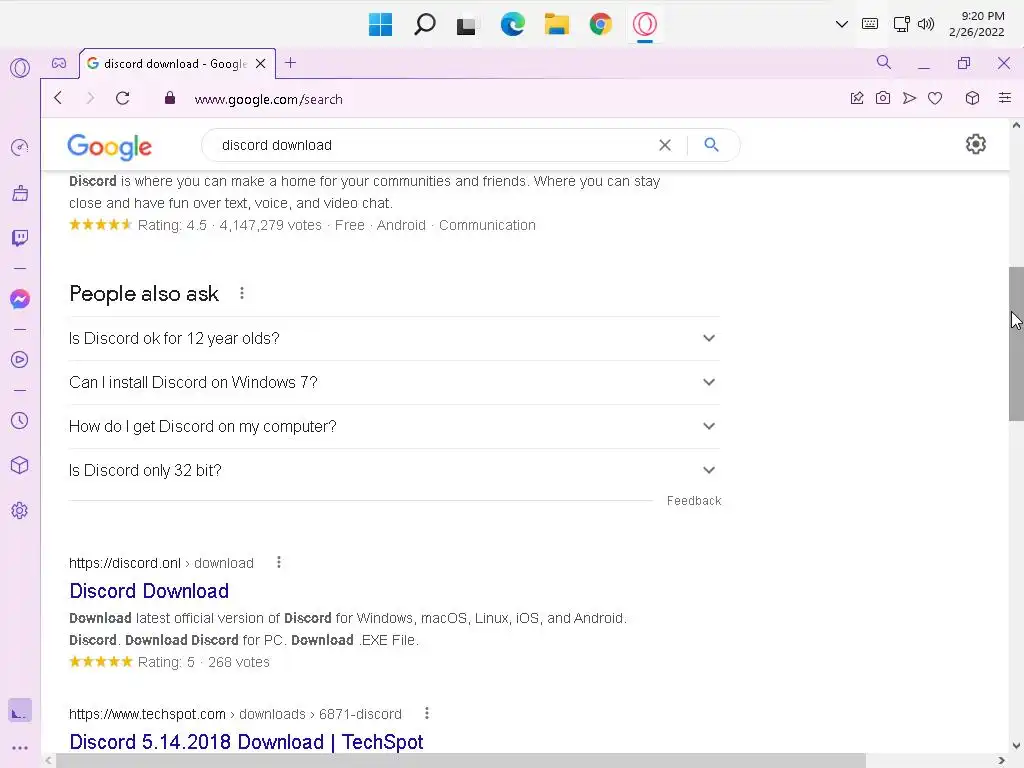1024x768 pixels.
Task: Open options for techspot.com result
Action: (426, 713)
